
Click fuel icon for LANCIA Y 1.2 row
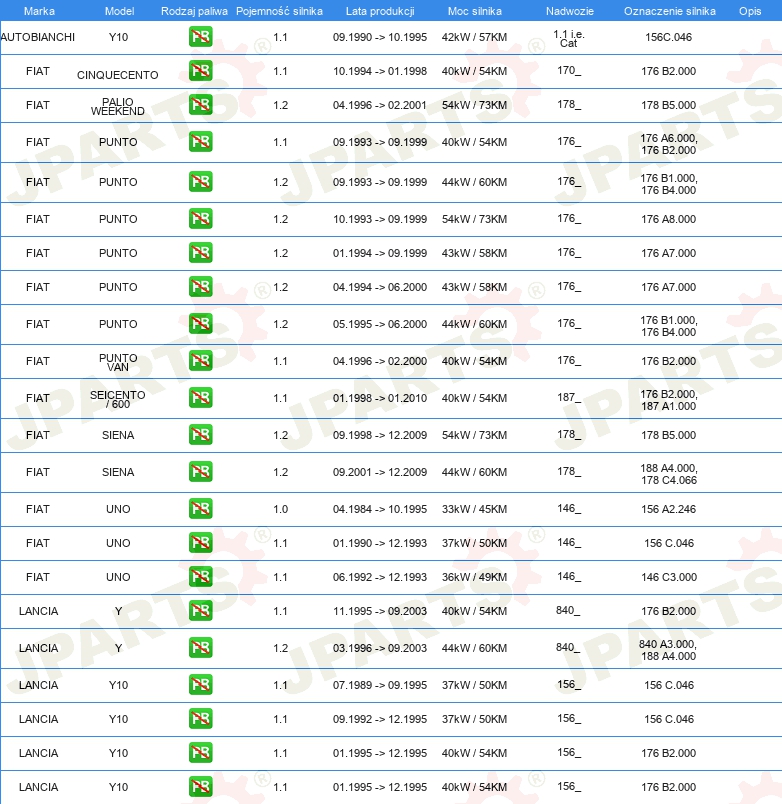200,647
